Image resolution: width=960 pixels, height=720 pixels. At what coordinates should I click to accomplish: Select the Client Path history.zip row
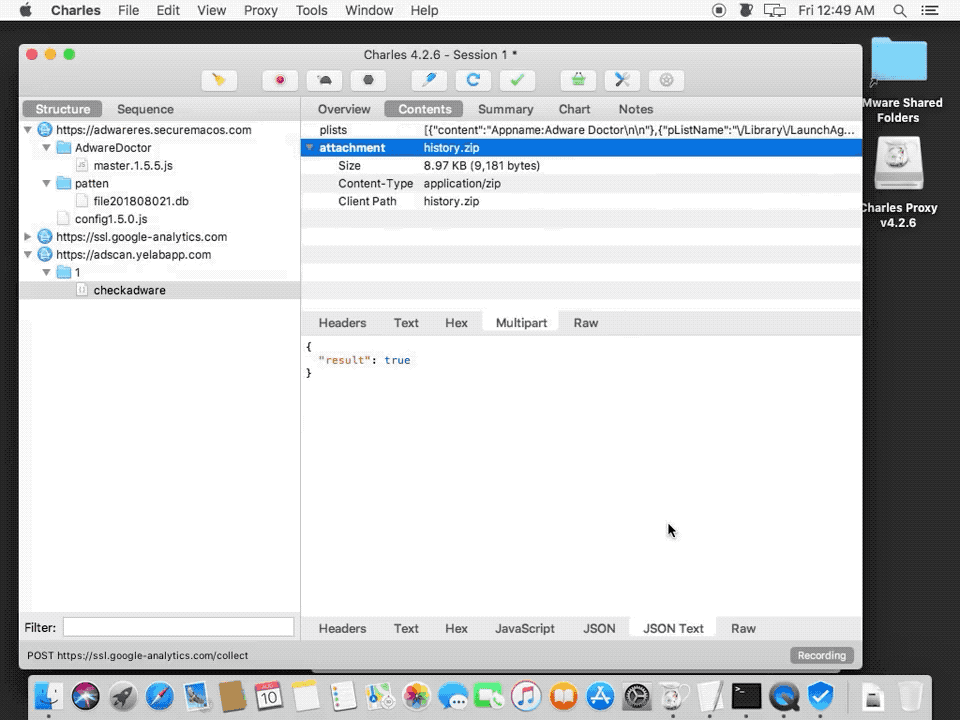pos(582,201)
